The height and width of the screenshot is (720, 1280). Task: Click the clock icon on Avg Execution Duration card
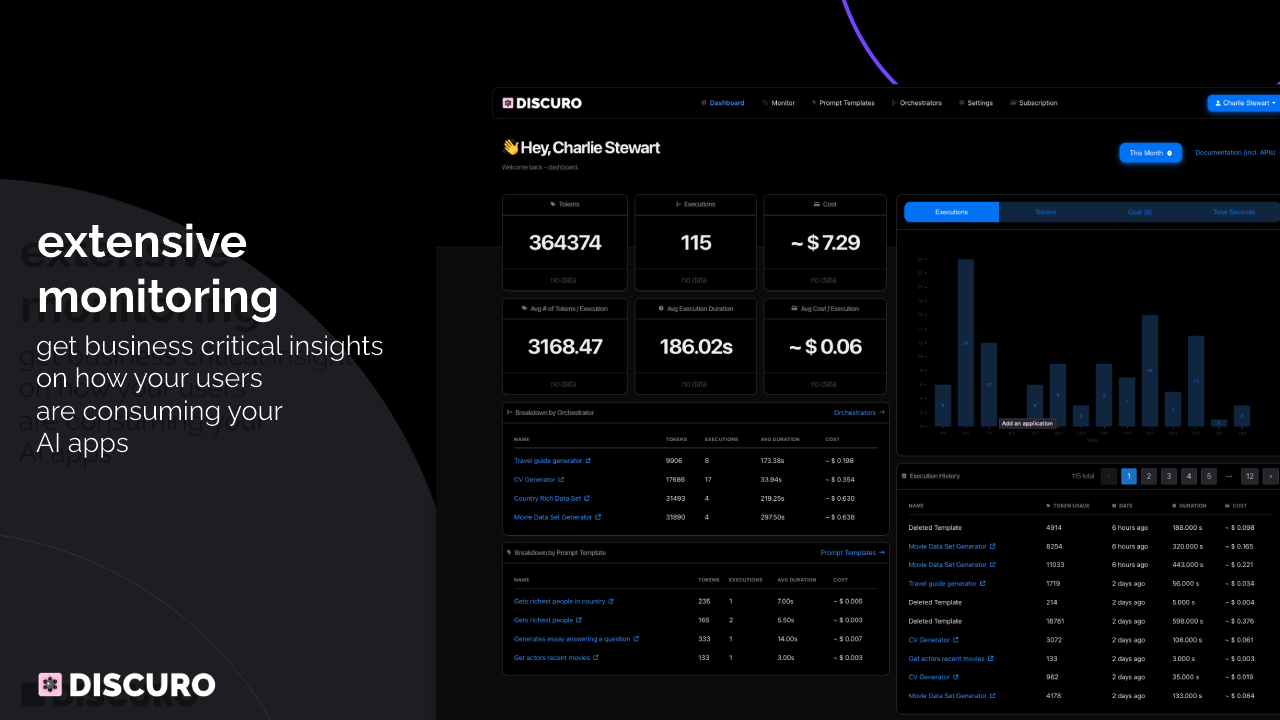(663, 308)
